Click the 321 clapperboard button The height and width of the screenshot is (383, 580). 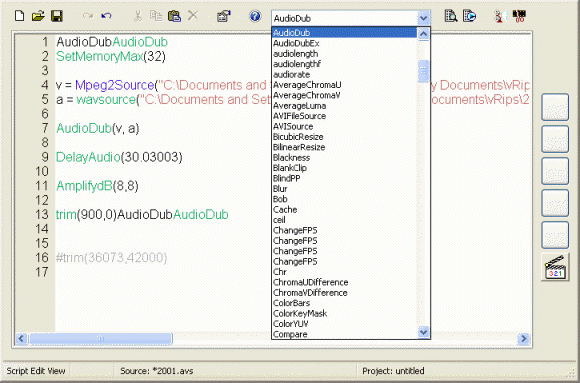pyautogui.click(x=555, y=267)
